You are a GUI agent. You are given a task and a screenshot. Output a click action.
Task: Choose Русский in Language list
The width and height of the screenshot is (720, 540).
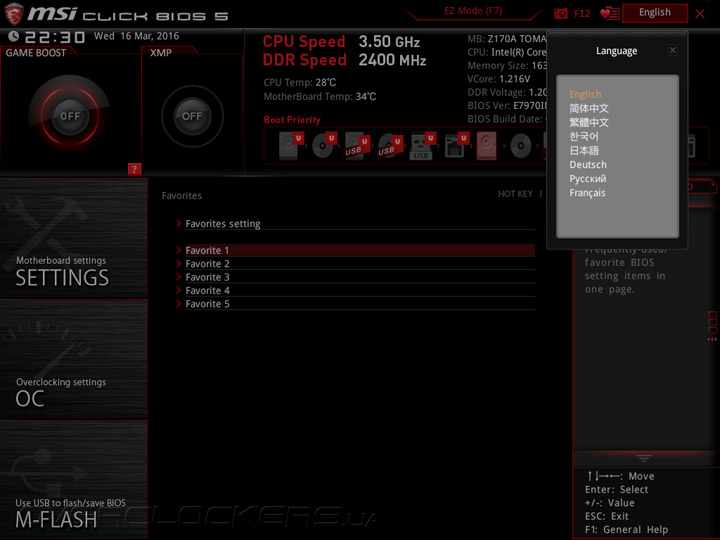pyautogui.click(x=588, y=179)
